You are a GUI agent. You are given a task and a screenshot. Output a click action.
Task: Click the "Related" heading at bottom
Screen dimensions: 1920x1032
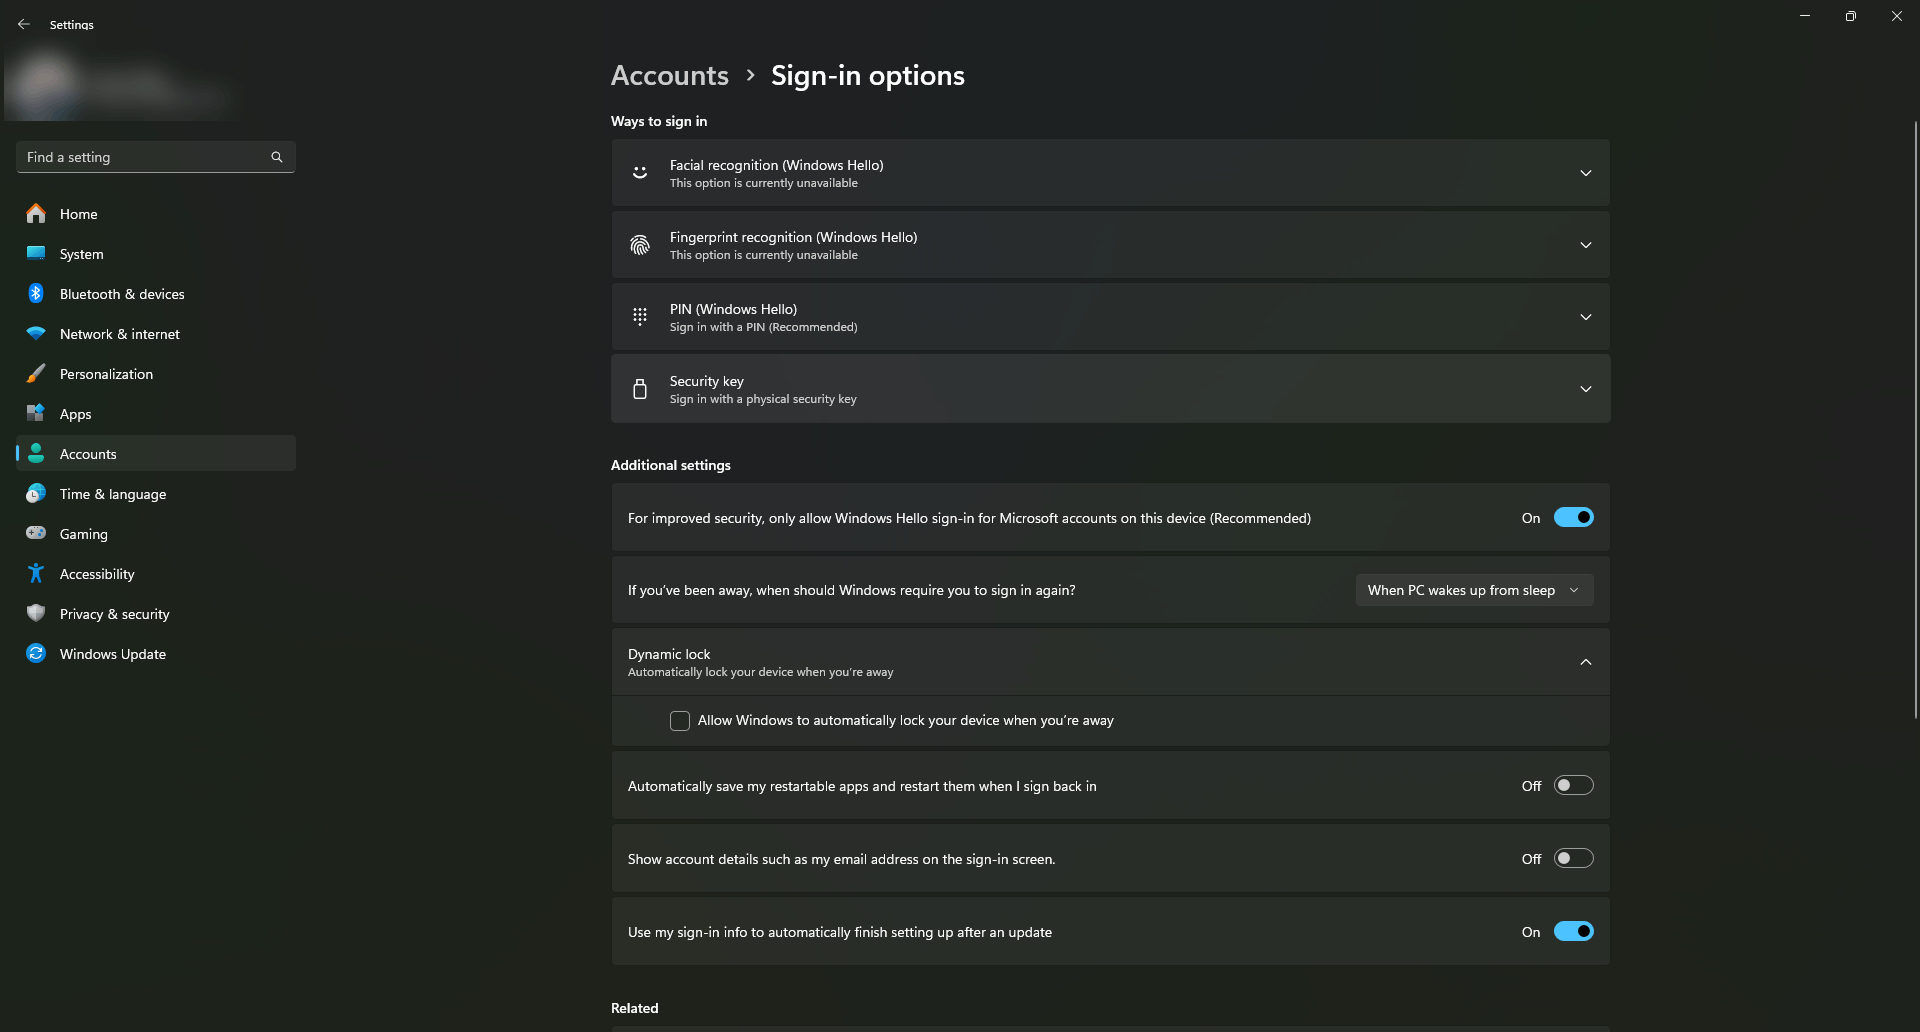click(x=634, y=1008)
